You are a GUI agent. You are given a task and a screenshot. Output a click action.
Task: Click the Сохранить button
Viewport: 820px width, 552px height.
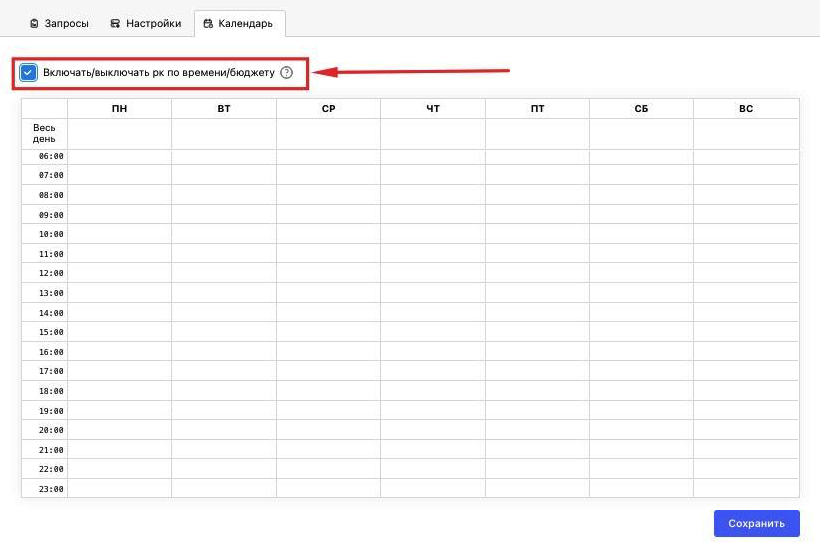pos(756,523)
